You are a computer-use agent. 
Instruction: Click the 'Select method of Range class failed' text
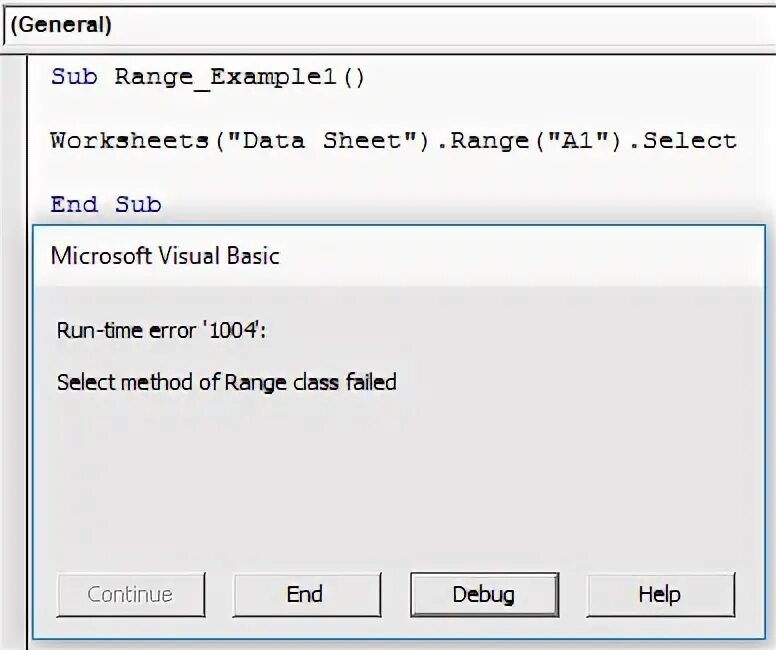click(x=226, y=381)
